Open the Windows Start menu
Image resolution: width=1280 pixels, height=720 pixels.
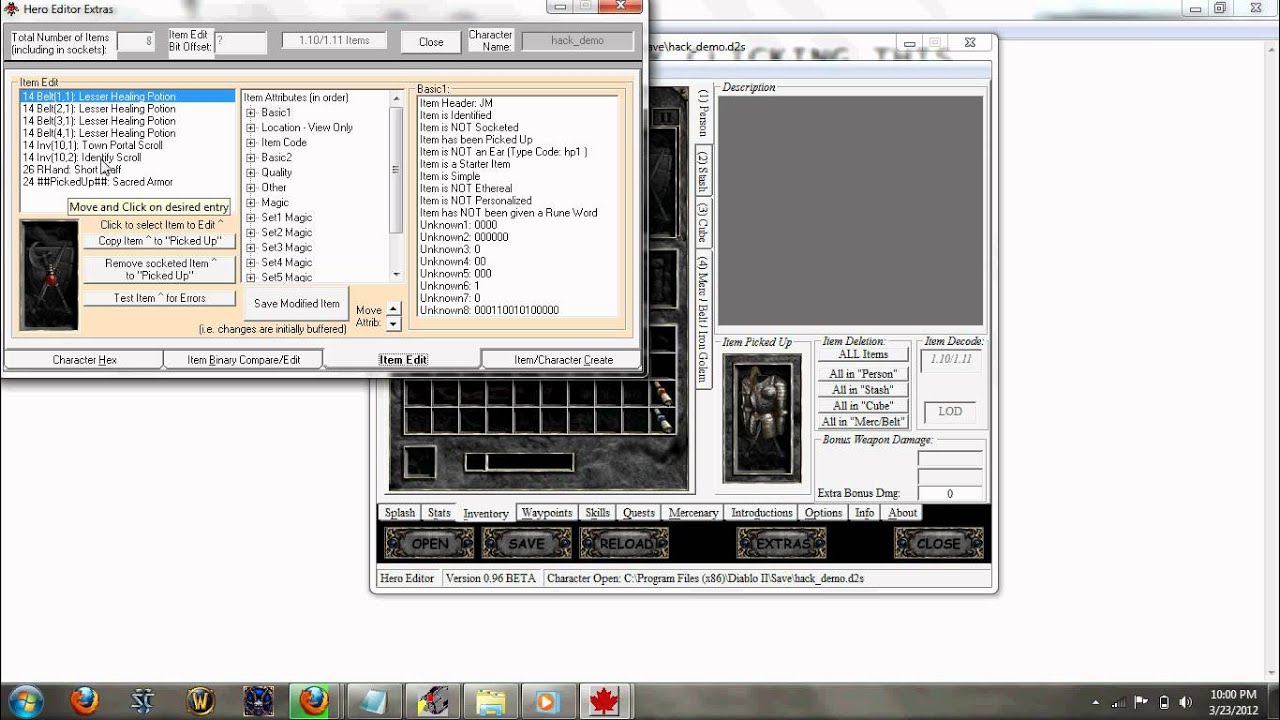[23, 701]
